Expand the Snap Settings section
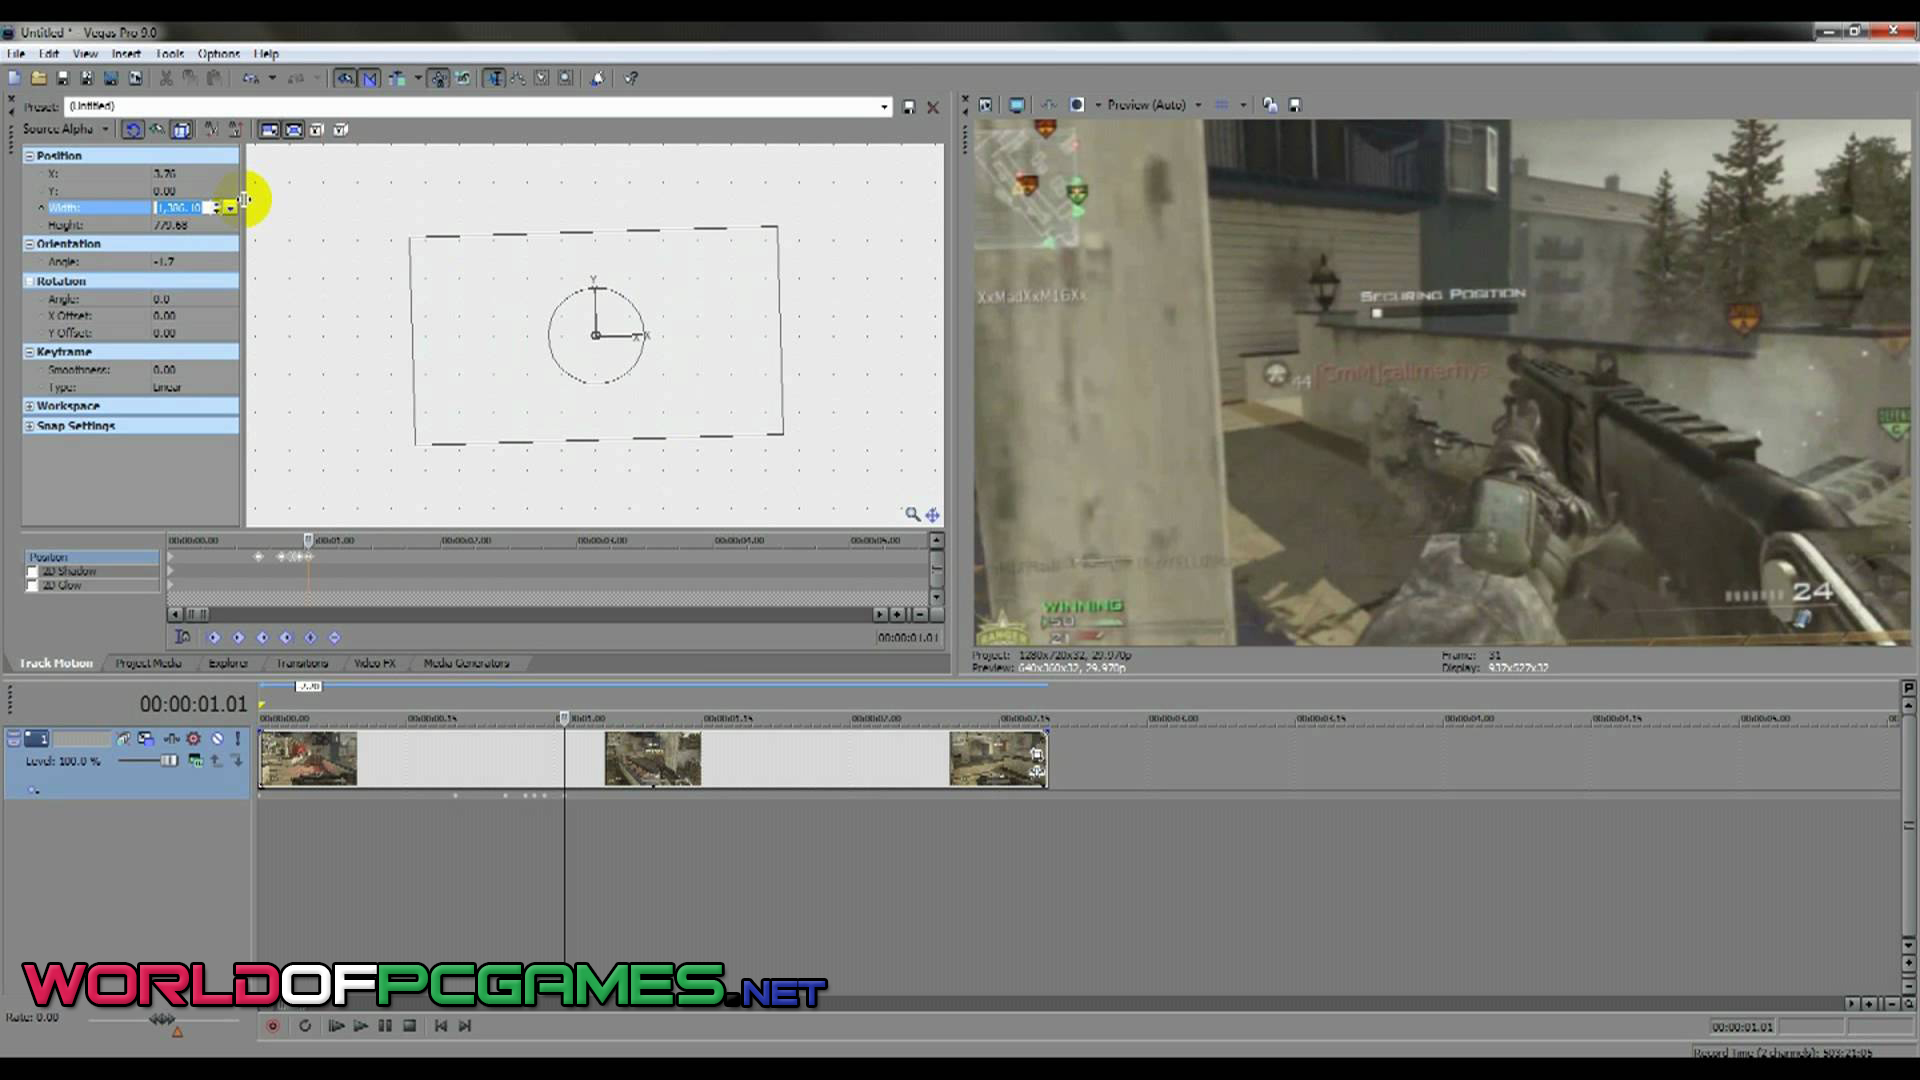This screenshot has width=1920, height=1080. pos(30,426)
